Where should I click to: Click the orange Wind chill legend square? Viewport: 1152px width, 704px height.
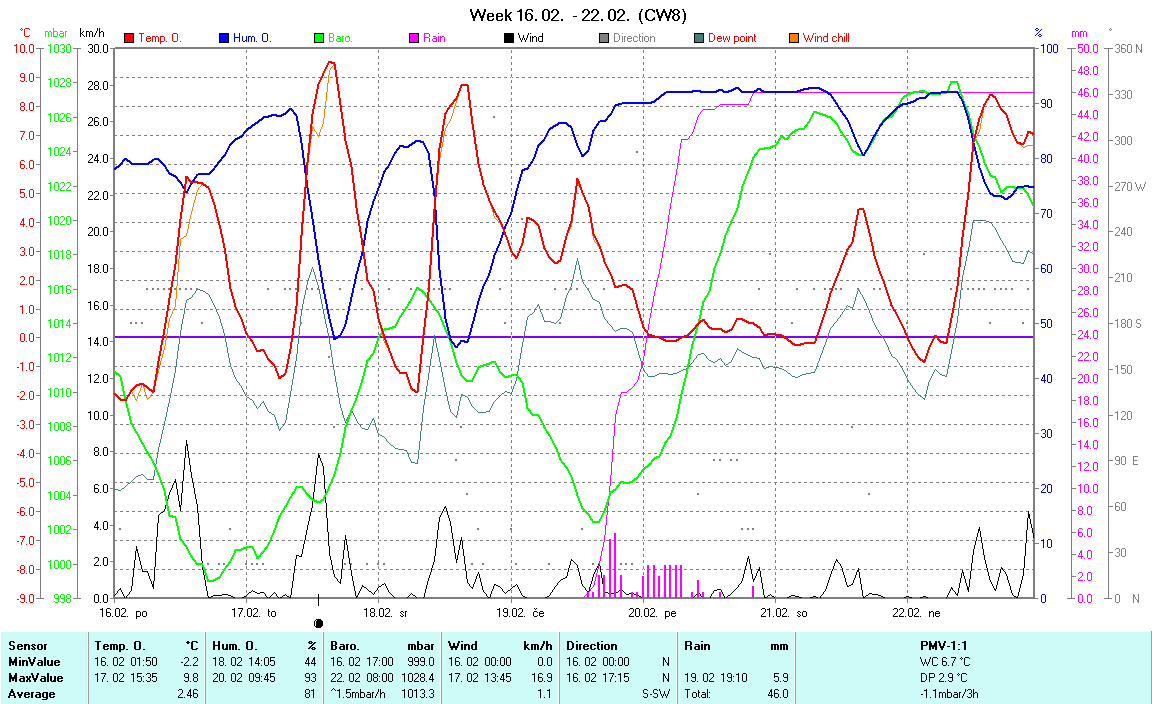tap(794, 38)
